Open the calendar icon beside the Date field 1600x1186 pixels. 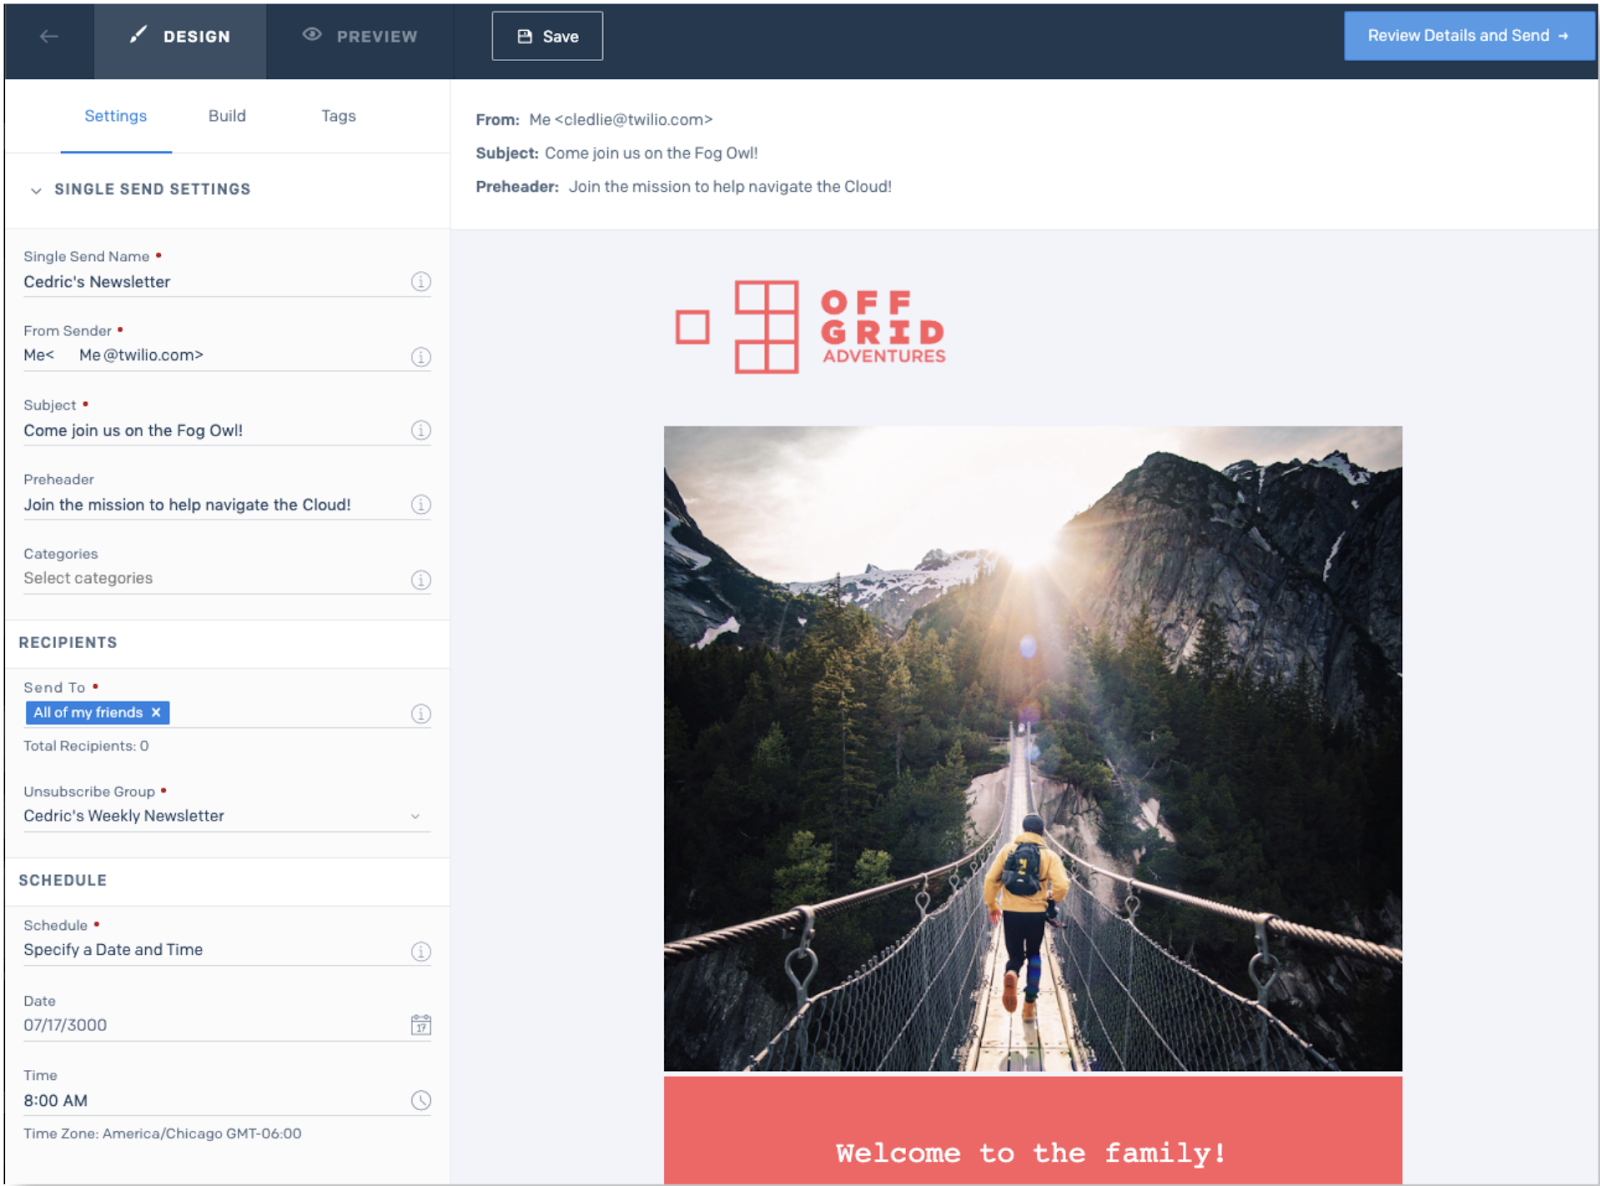click(421, 1024)
